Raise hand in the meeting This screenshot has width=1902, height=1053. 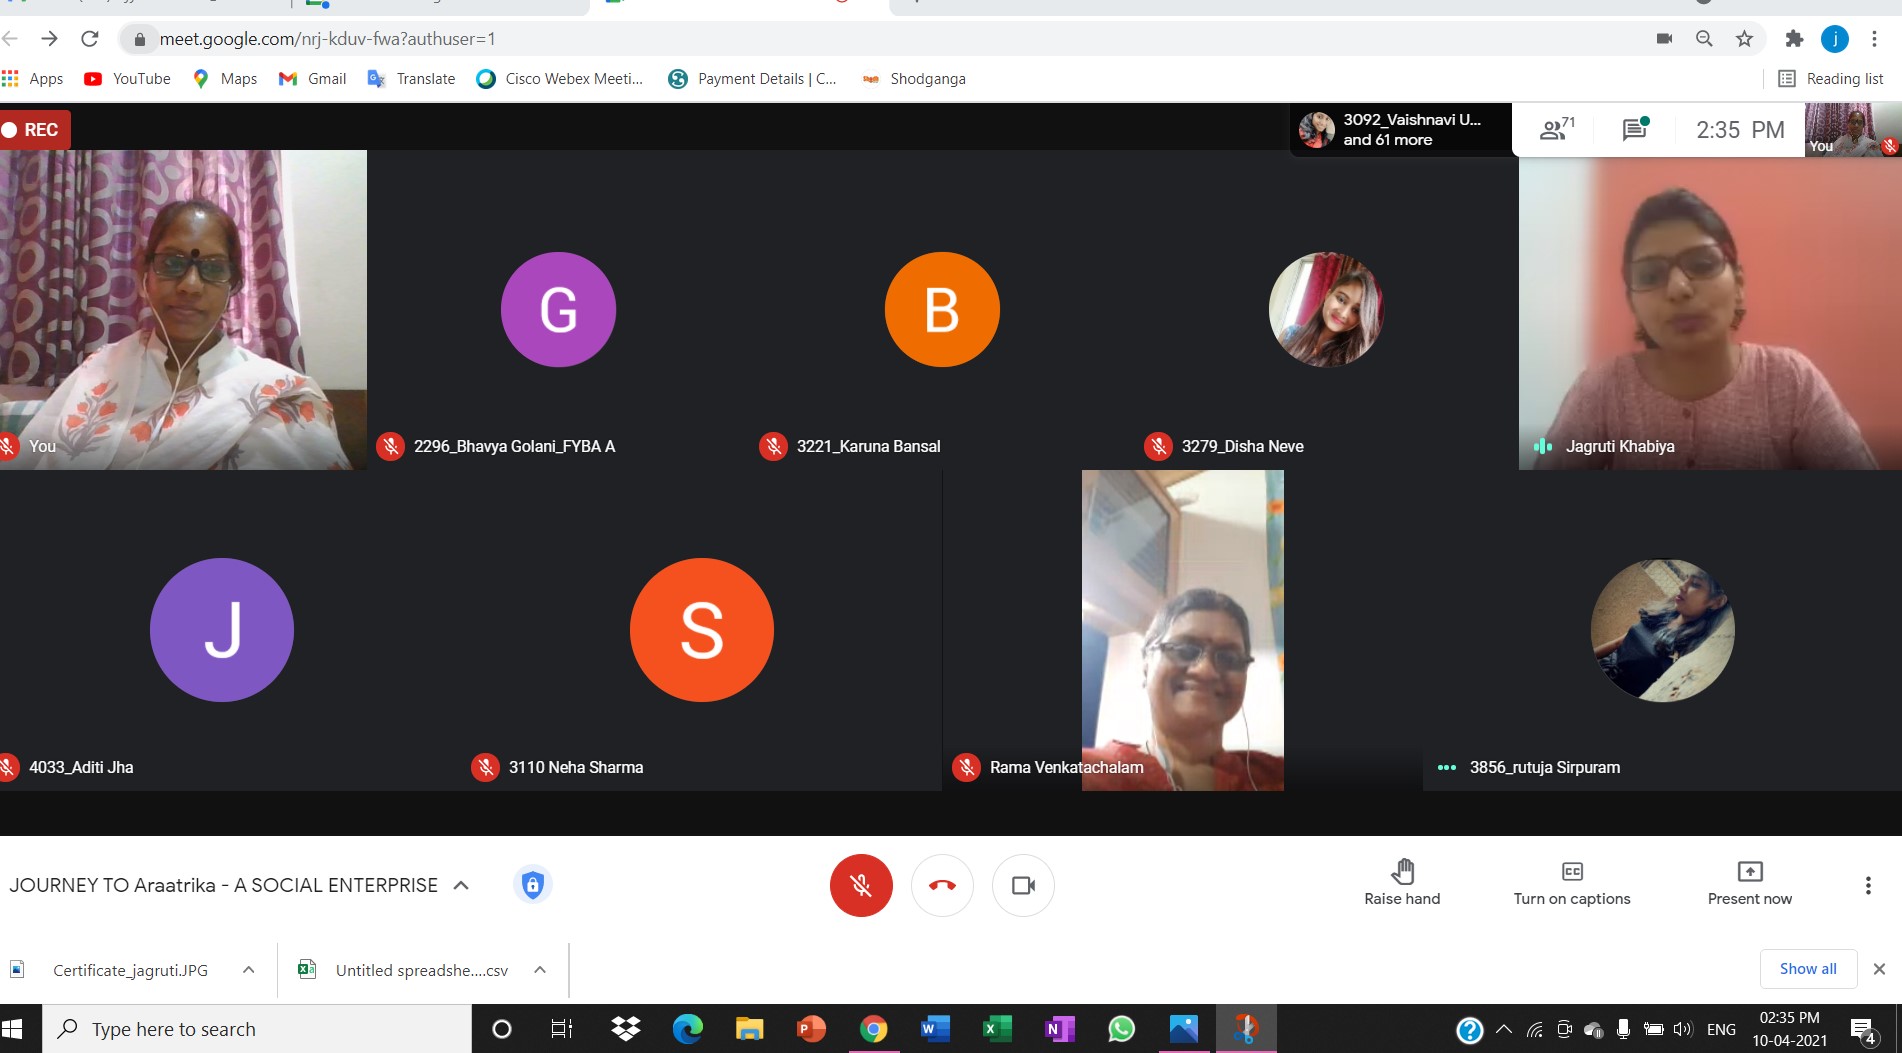(x=1402, y=880)
